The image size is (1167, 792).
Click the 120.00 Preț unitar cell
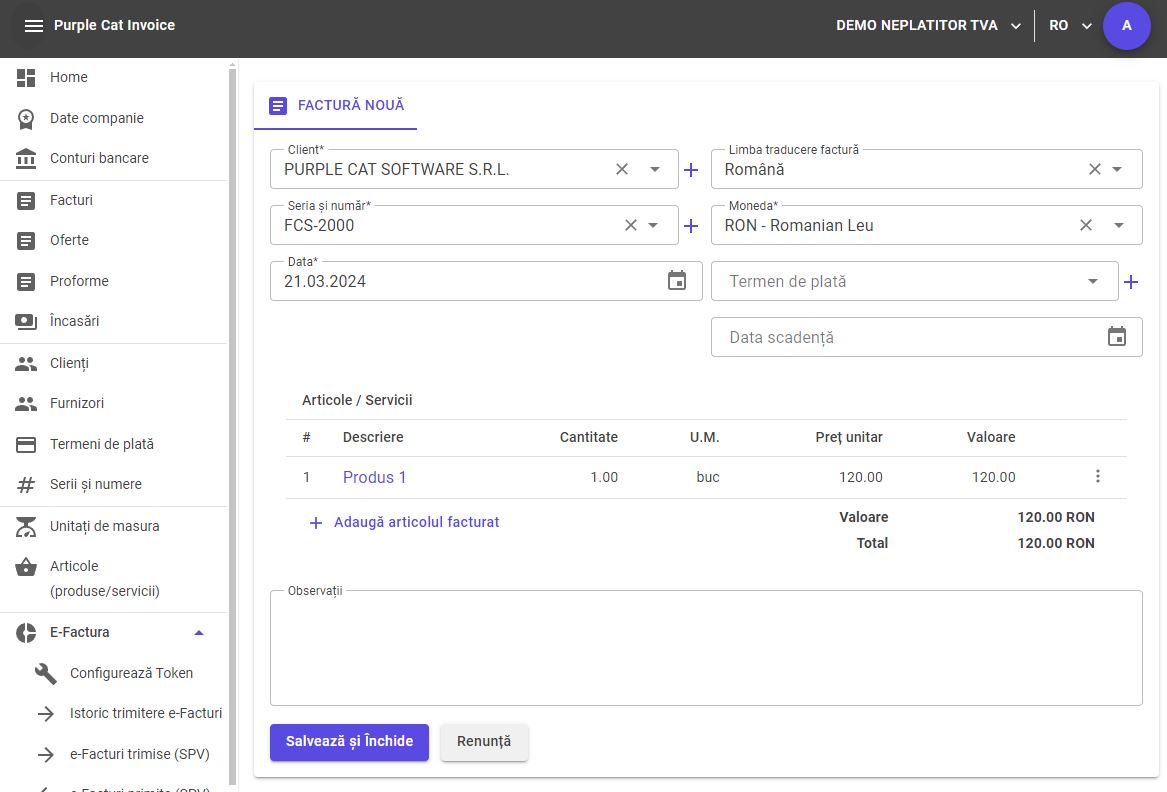(x=860, y=477)
